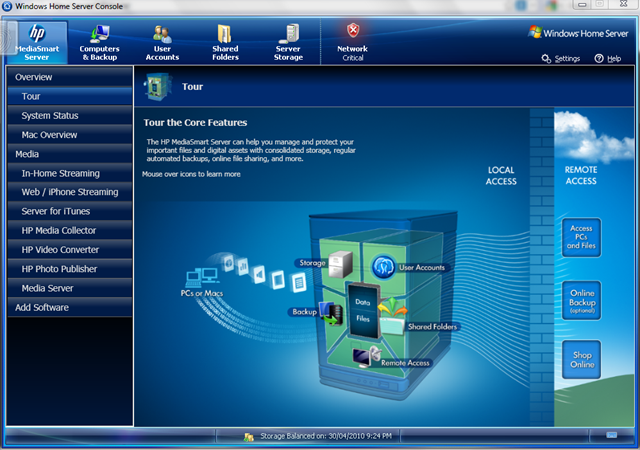
Task: Go to Server Storage tab
Action: (288, 42)
